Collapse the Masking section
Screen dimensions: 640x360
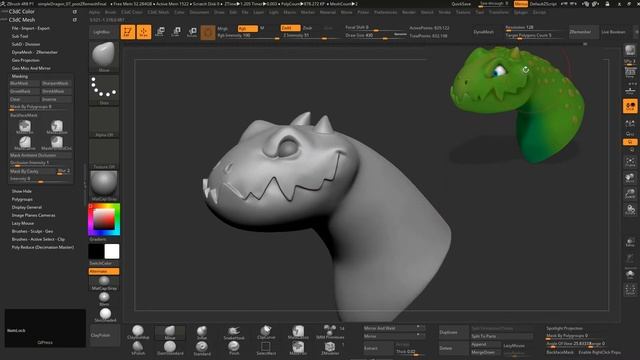point(20,76)
